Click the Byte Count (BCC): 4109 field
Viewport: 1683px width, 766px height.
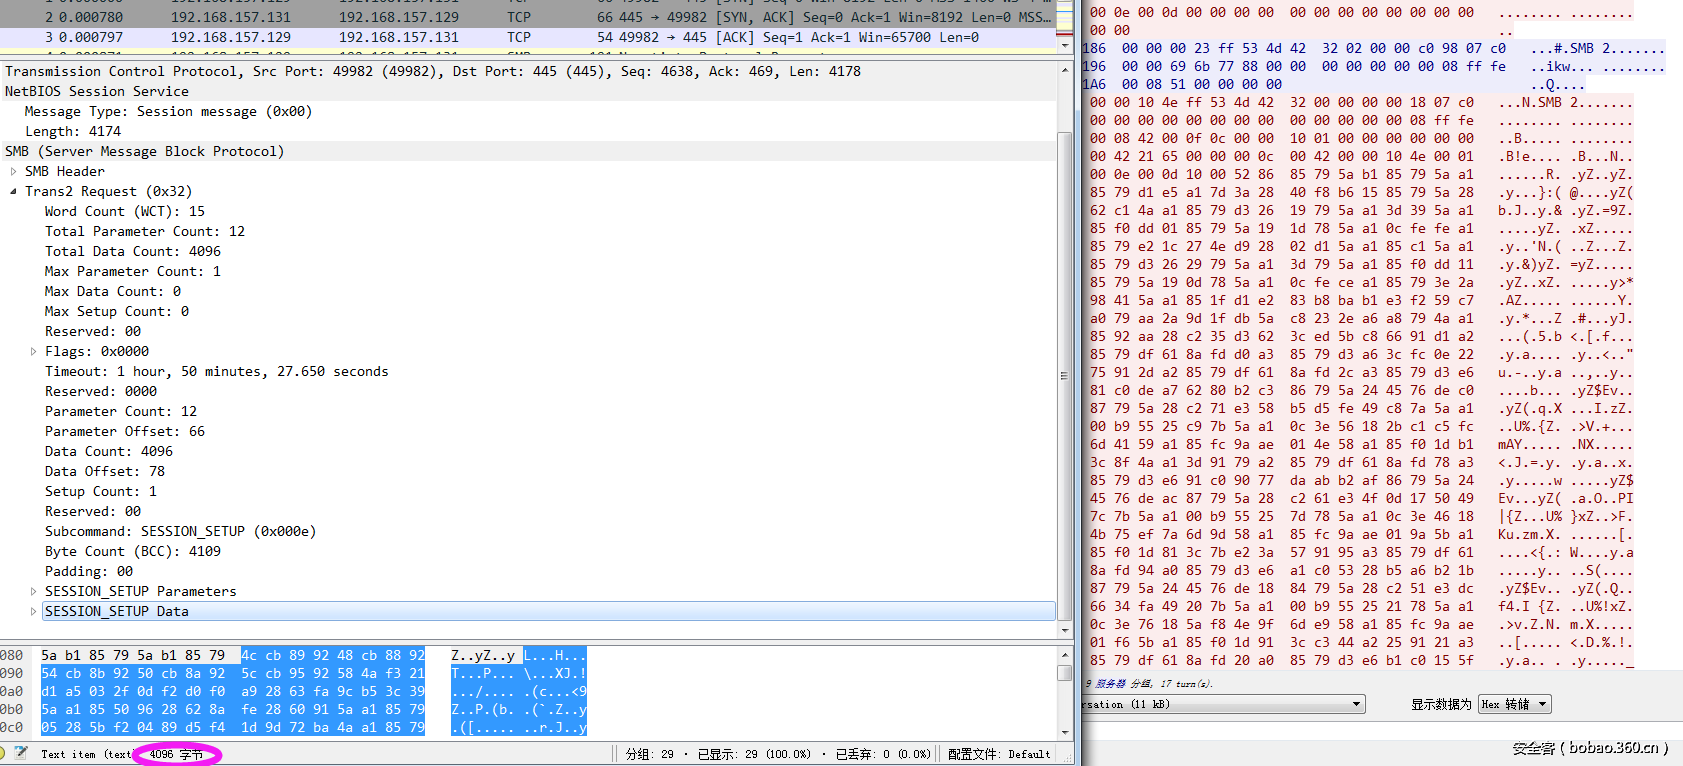pyautogui.click(x=133, y=551)
